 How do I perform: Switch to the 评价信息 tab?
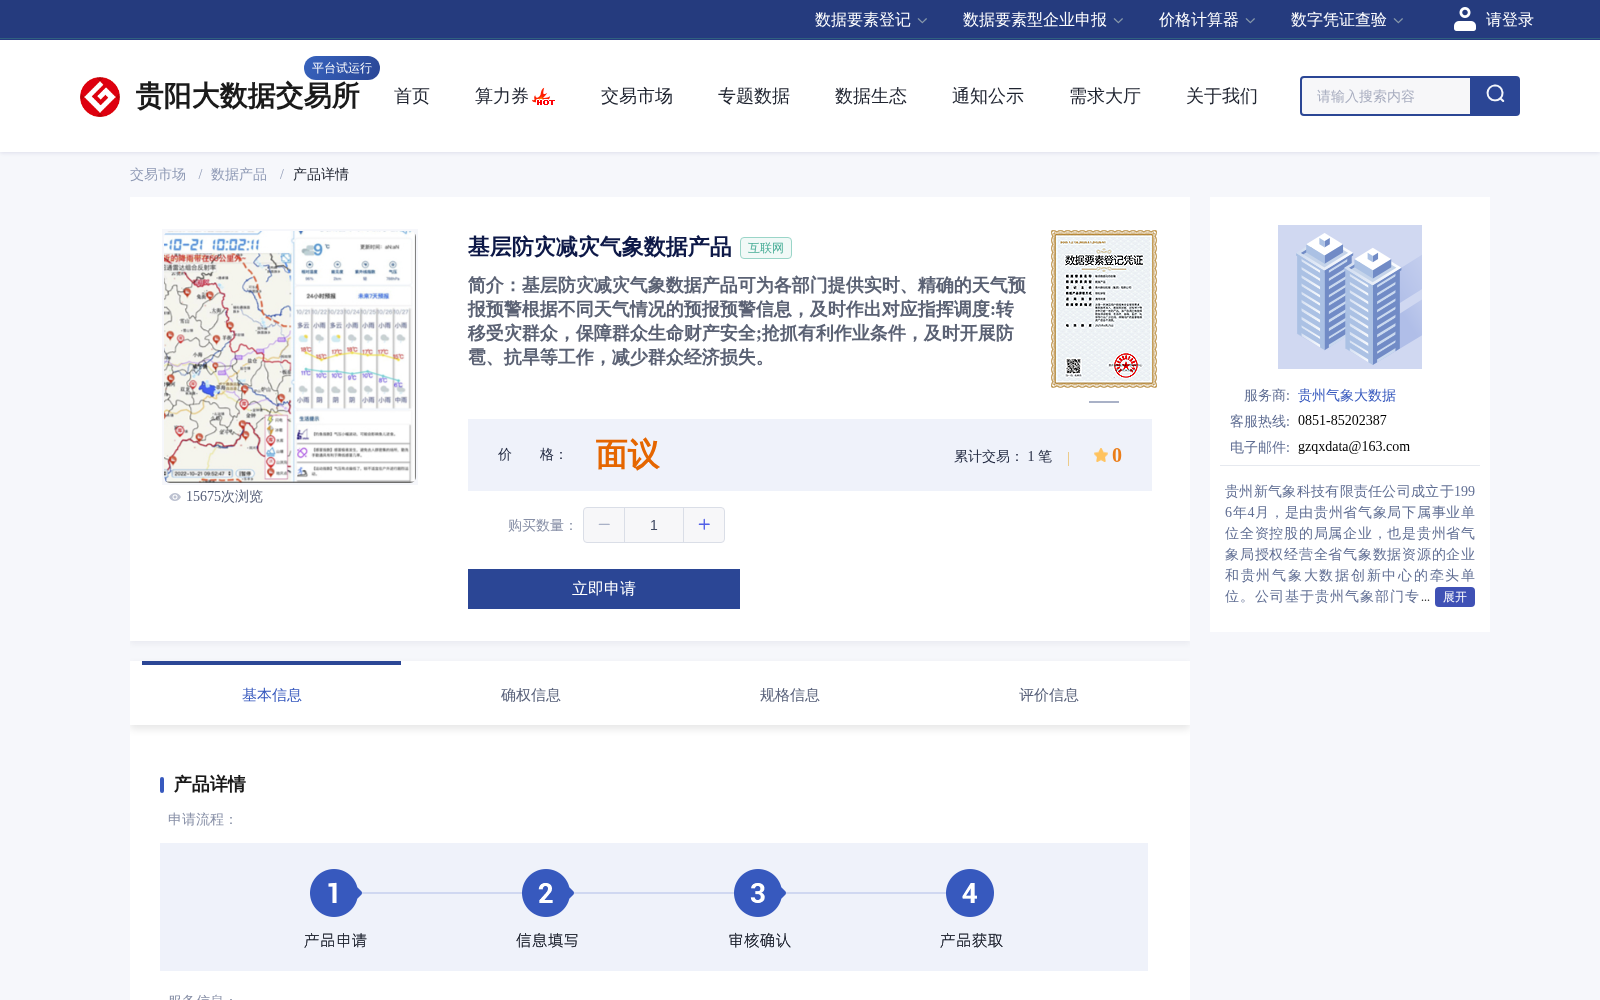coord(1049,695)
